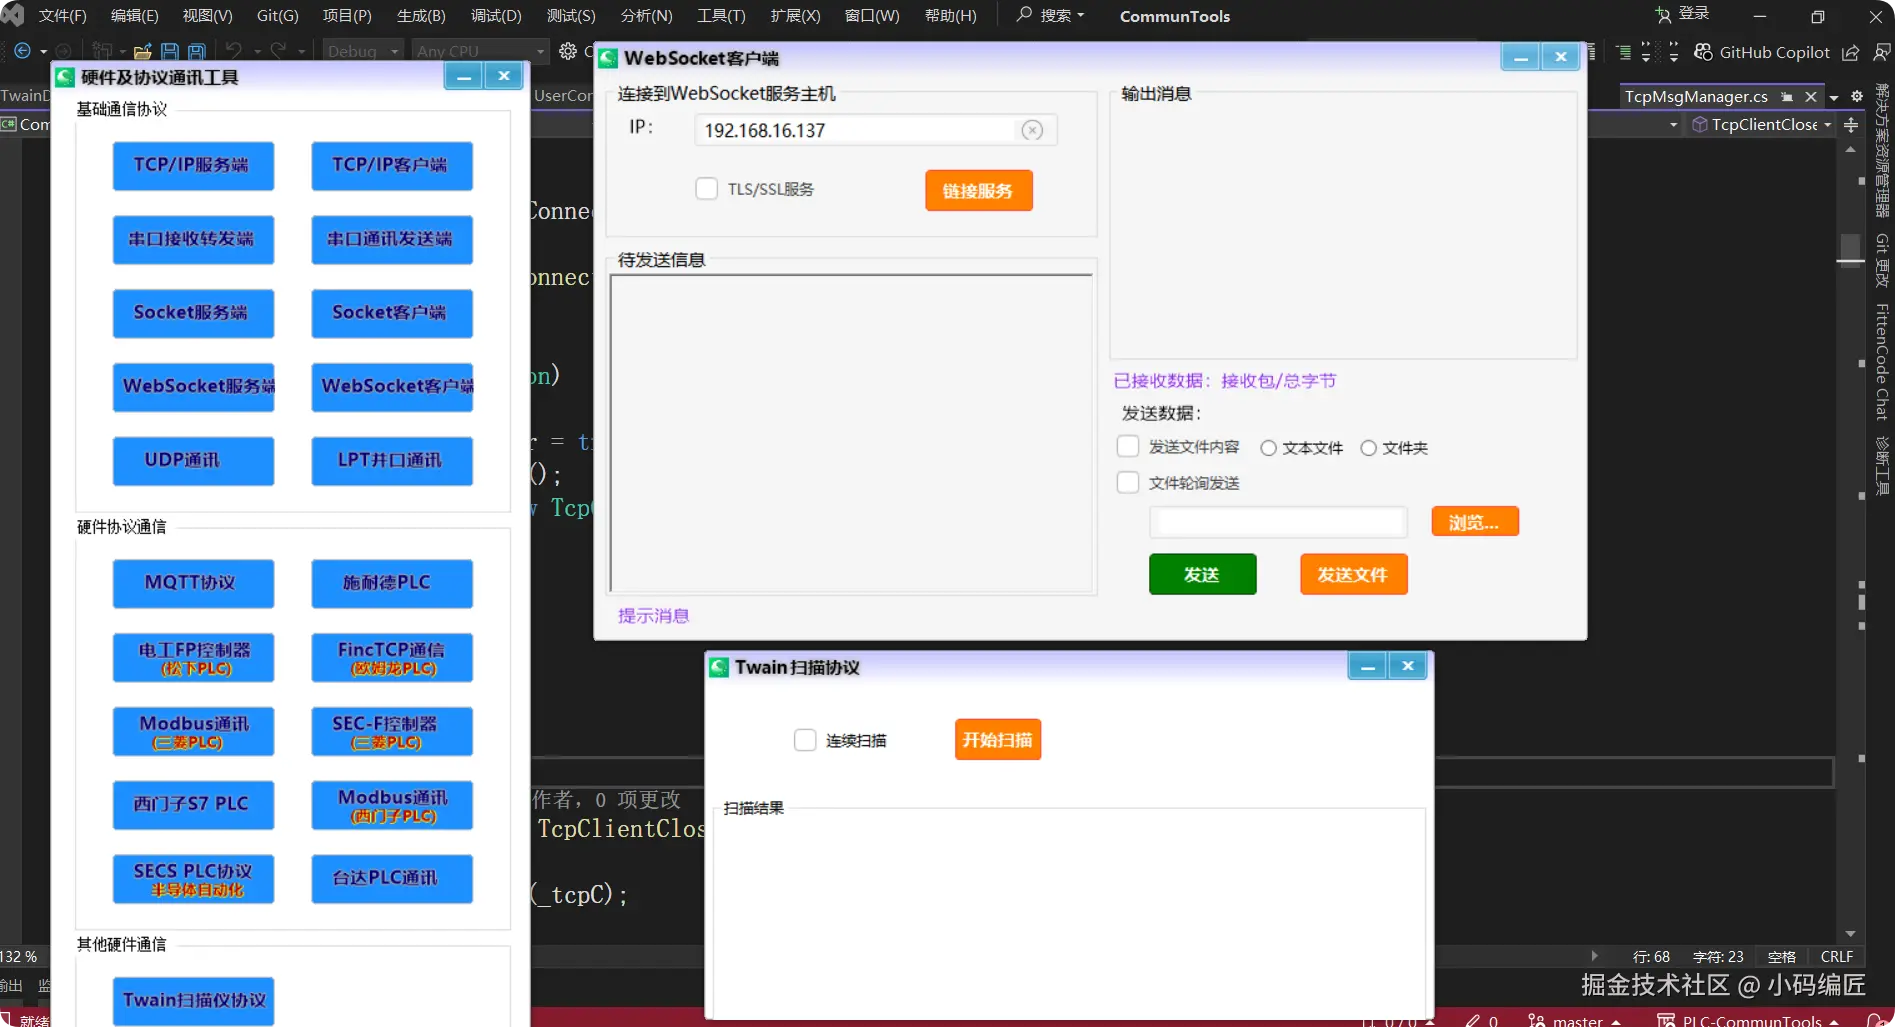Open the 视图(V) menu
Image resolution: width=1895 pixels, height=1027 pixels.
[x=207, y=16]
